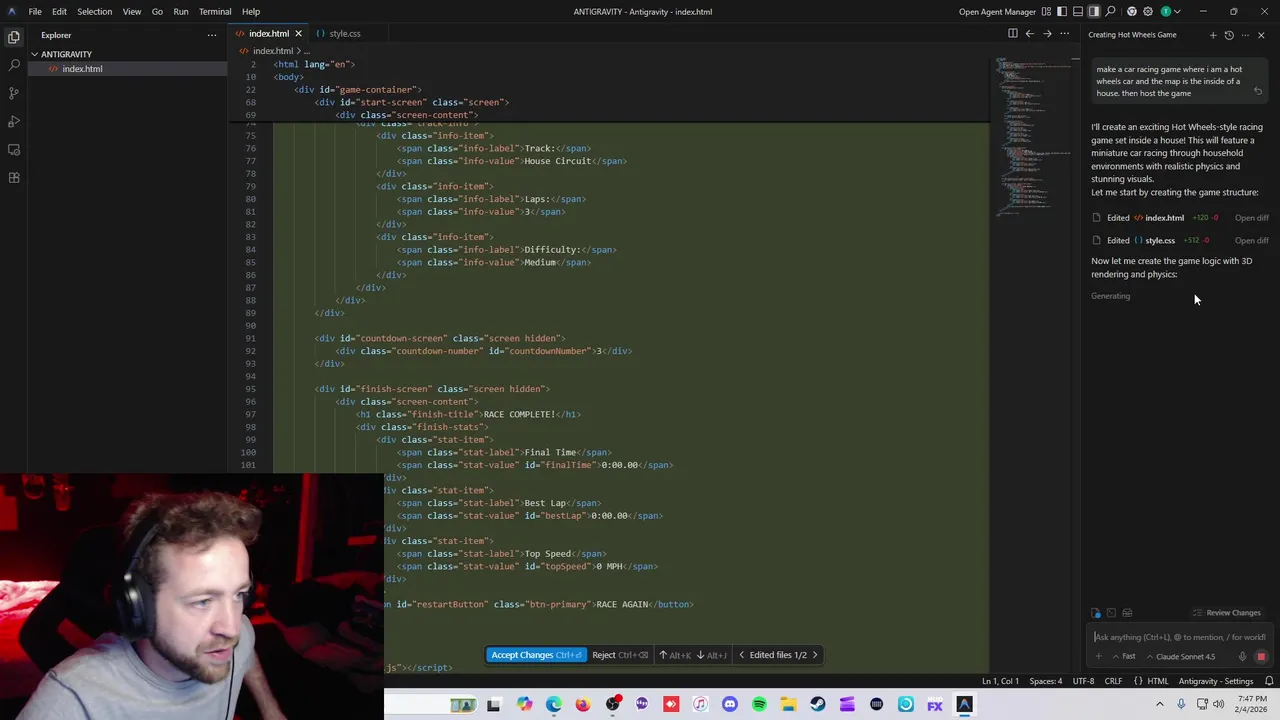Split the editor view

coord(1013,33)
